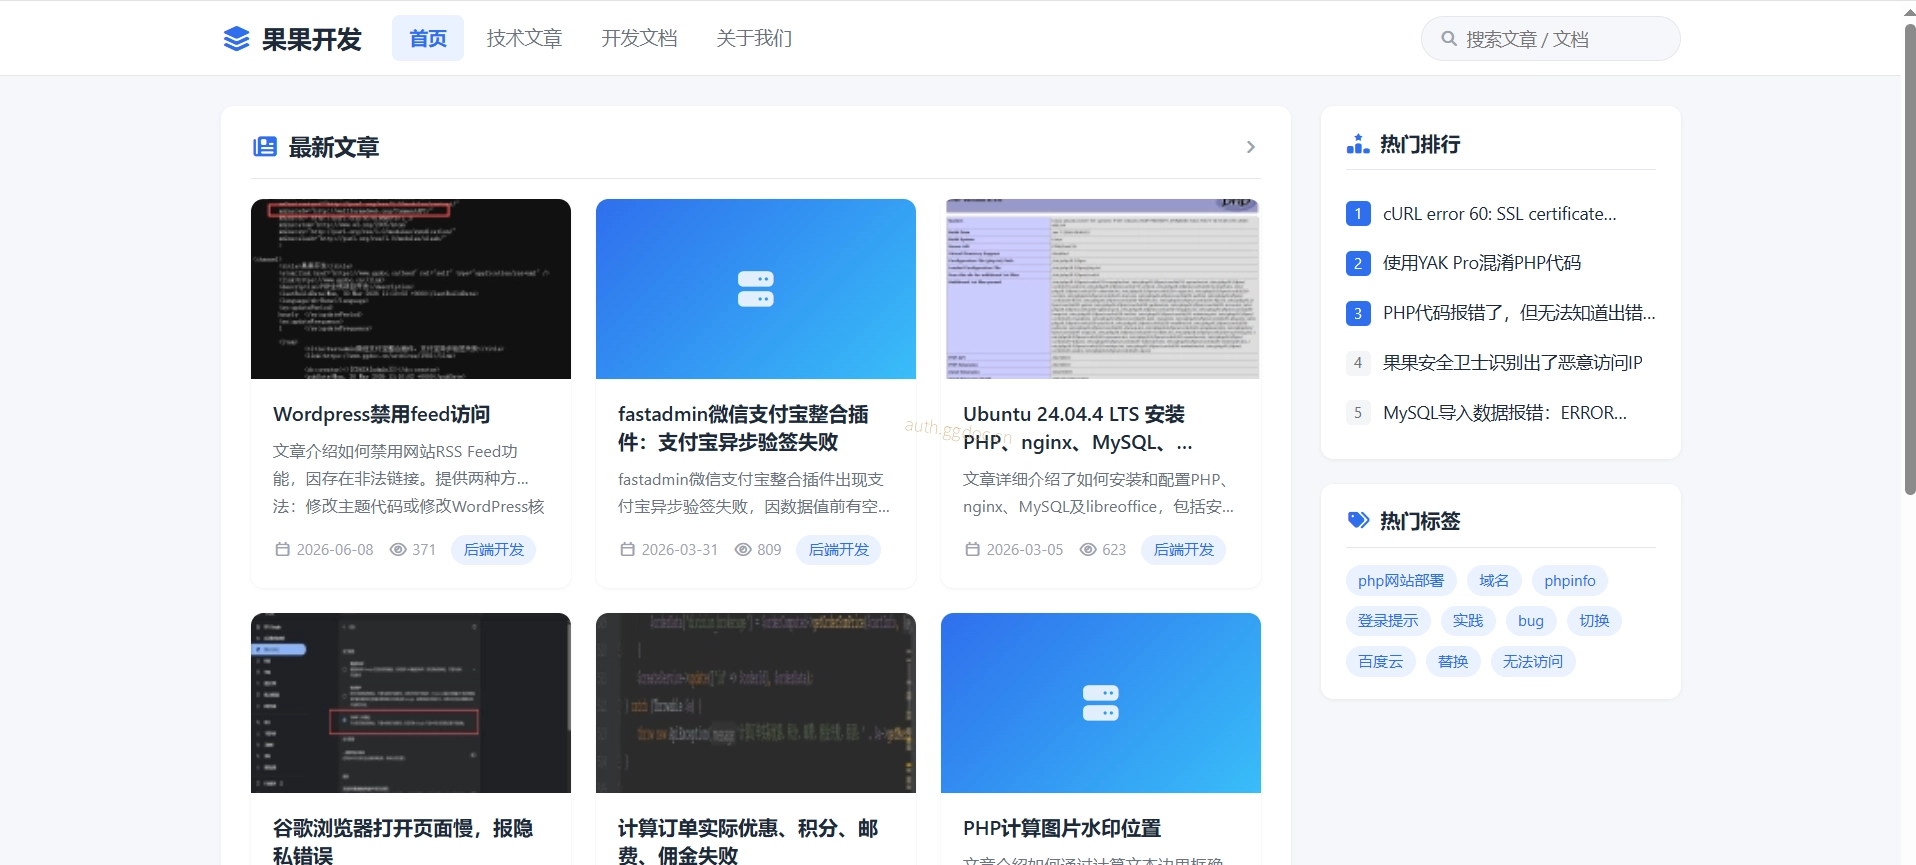Open ranked article 使用YAK Pro混淆PHP代码
Viewport: 1916px width, 865px height.
click(x=1482, y=263)
